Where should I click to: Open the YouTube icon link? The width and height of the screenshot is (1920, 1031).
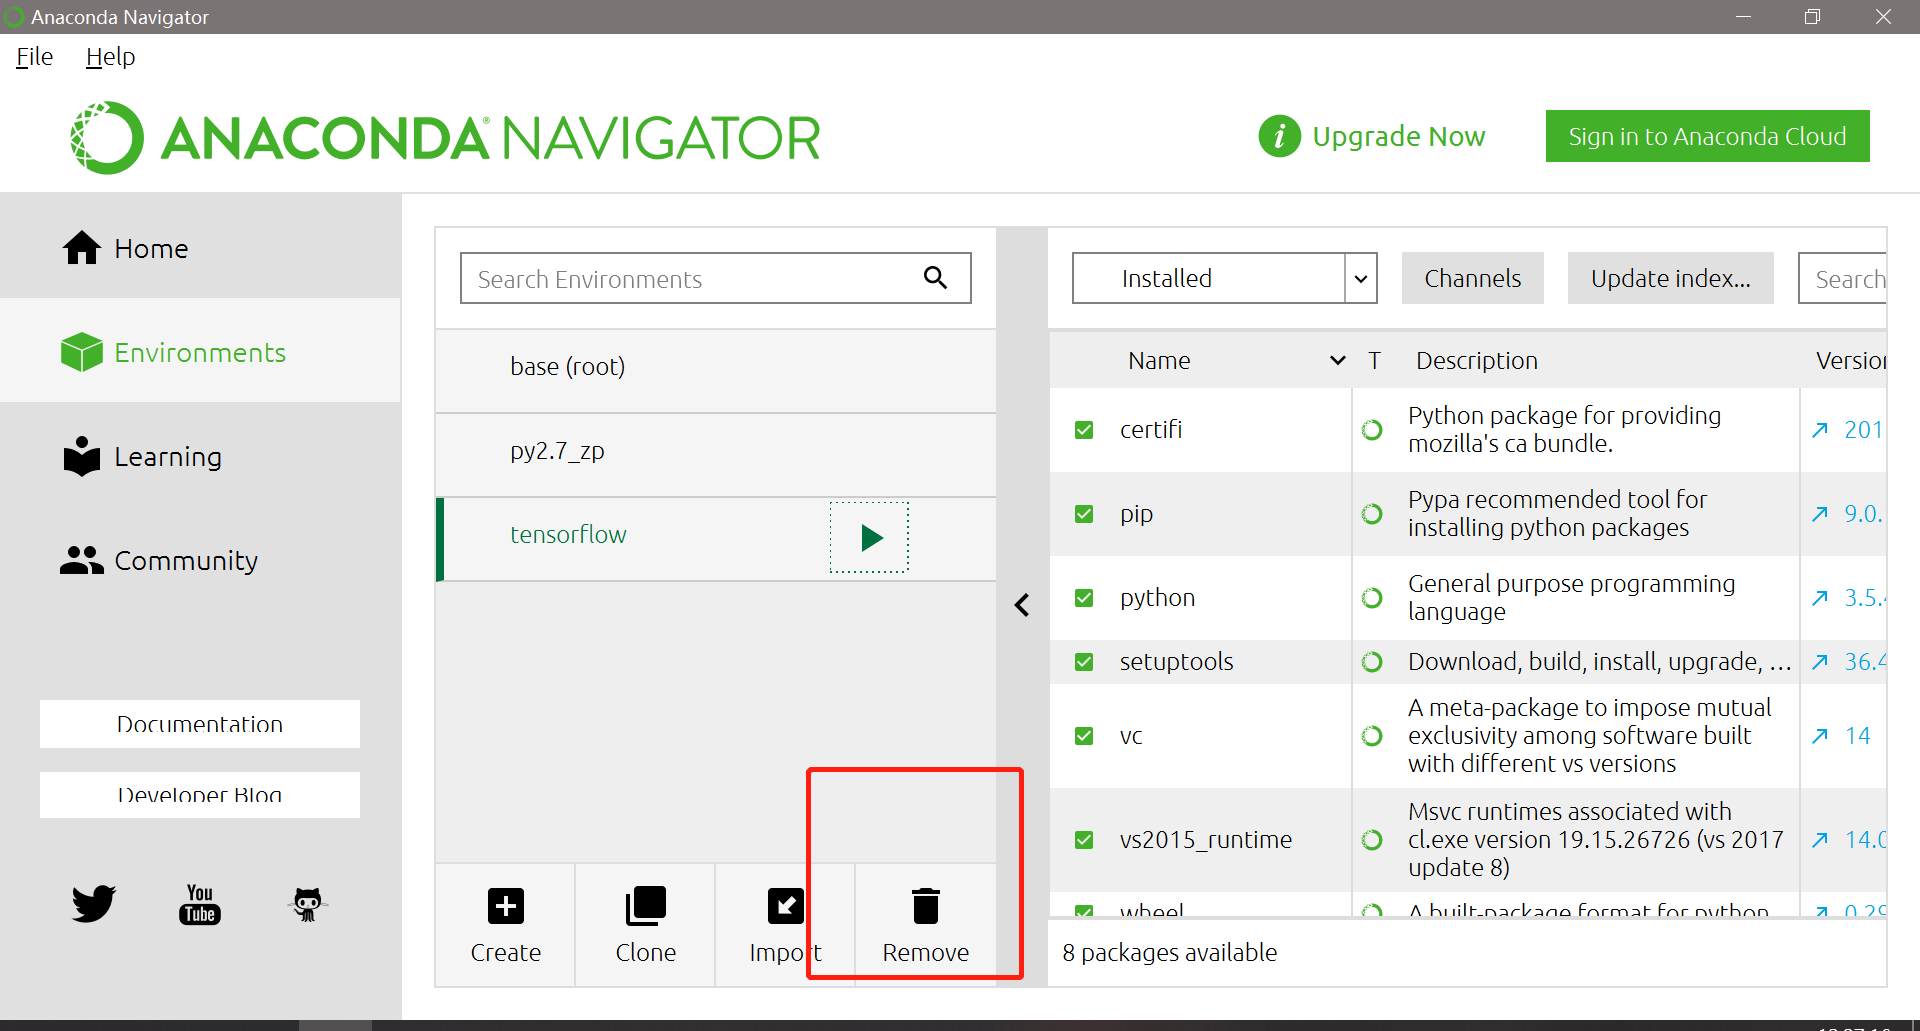click(x=200, y=904)
